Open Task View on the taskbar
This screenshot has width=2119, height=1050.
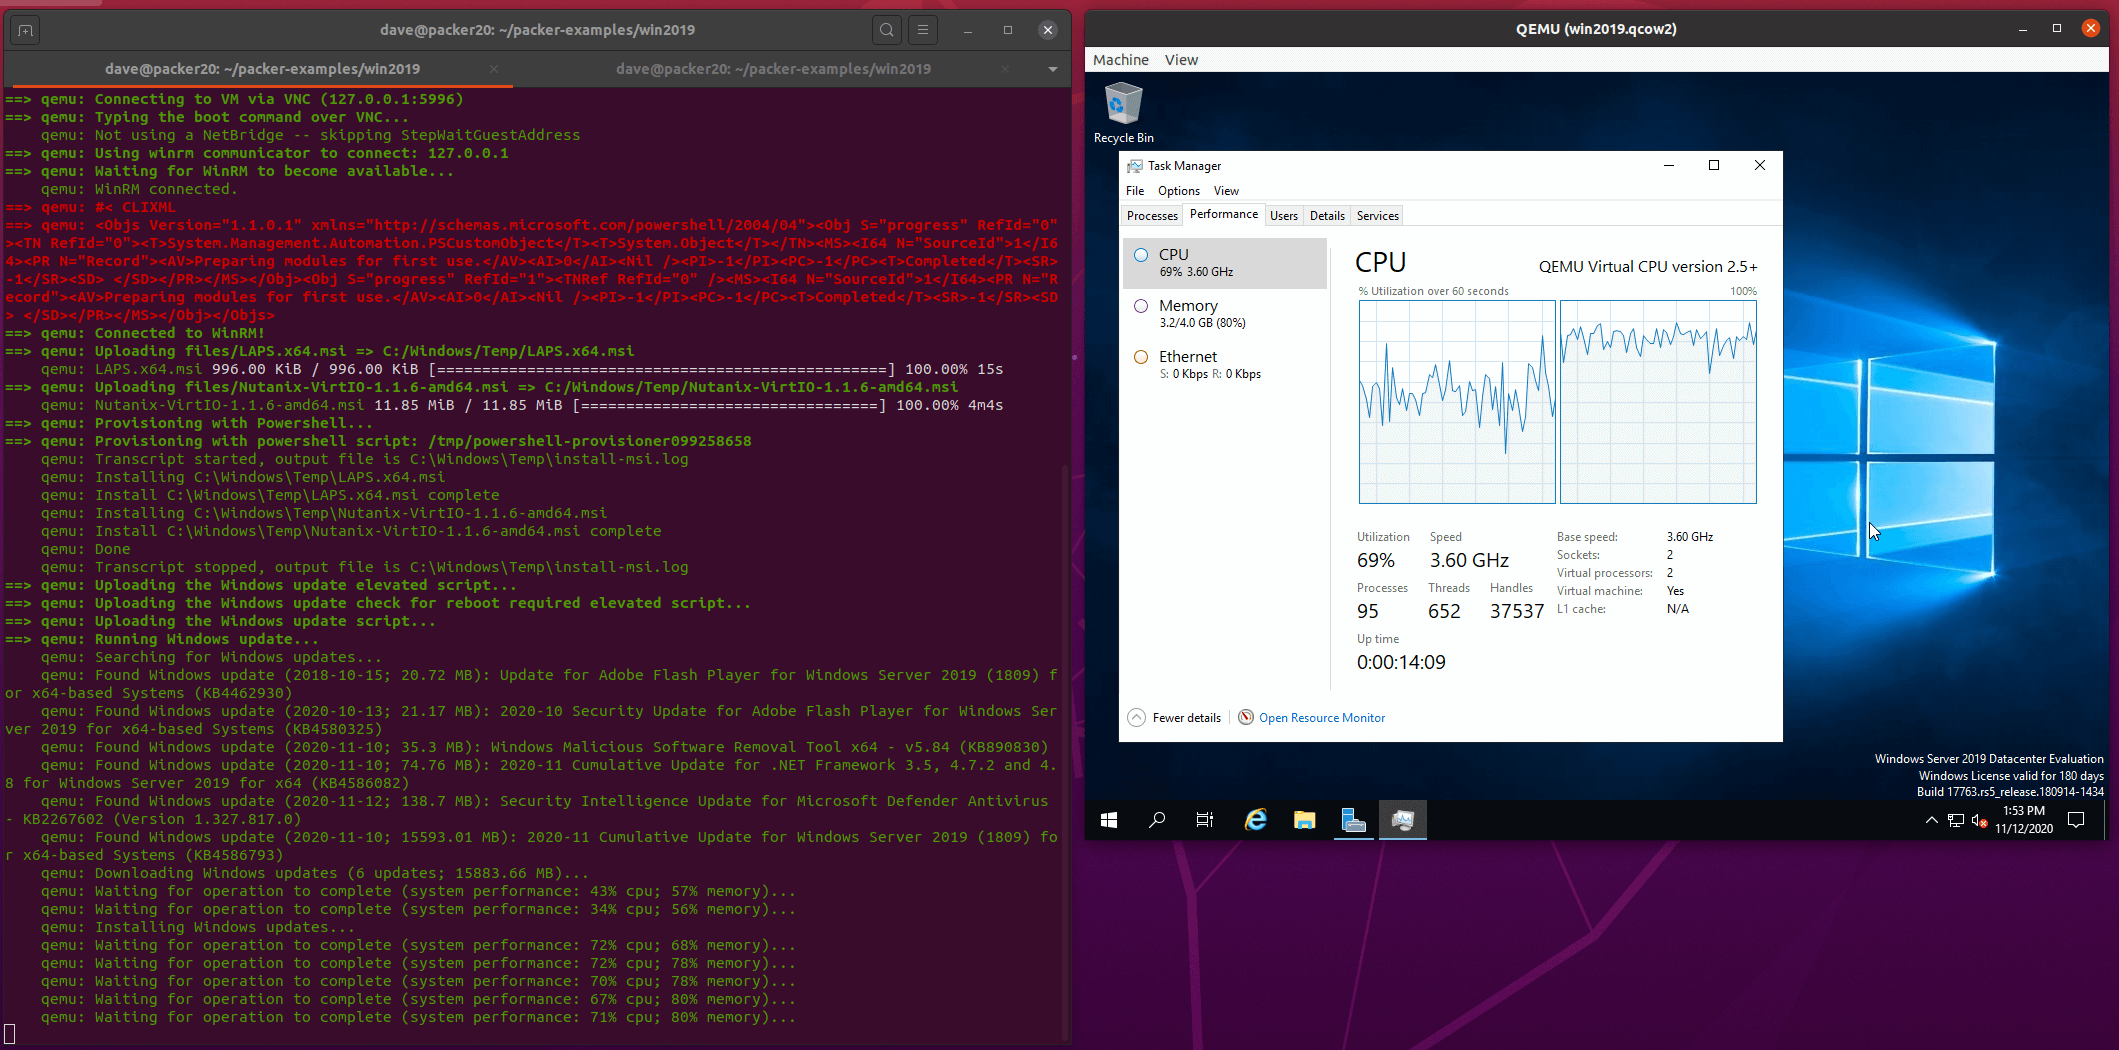[1205, 820]
